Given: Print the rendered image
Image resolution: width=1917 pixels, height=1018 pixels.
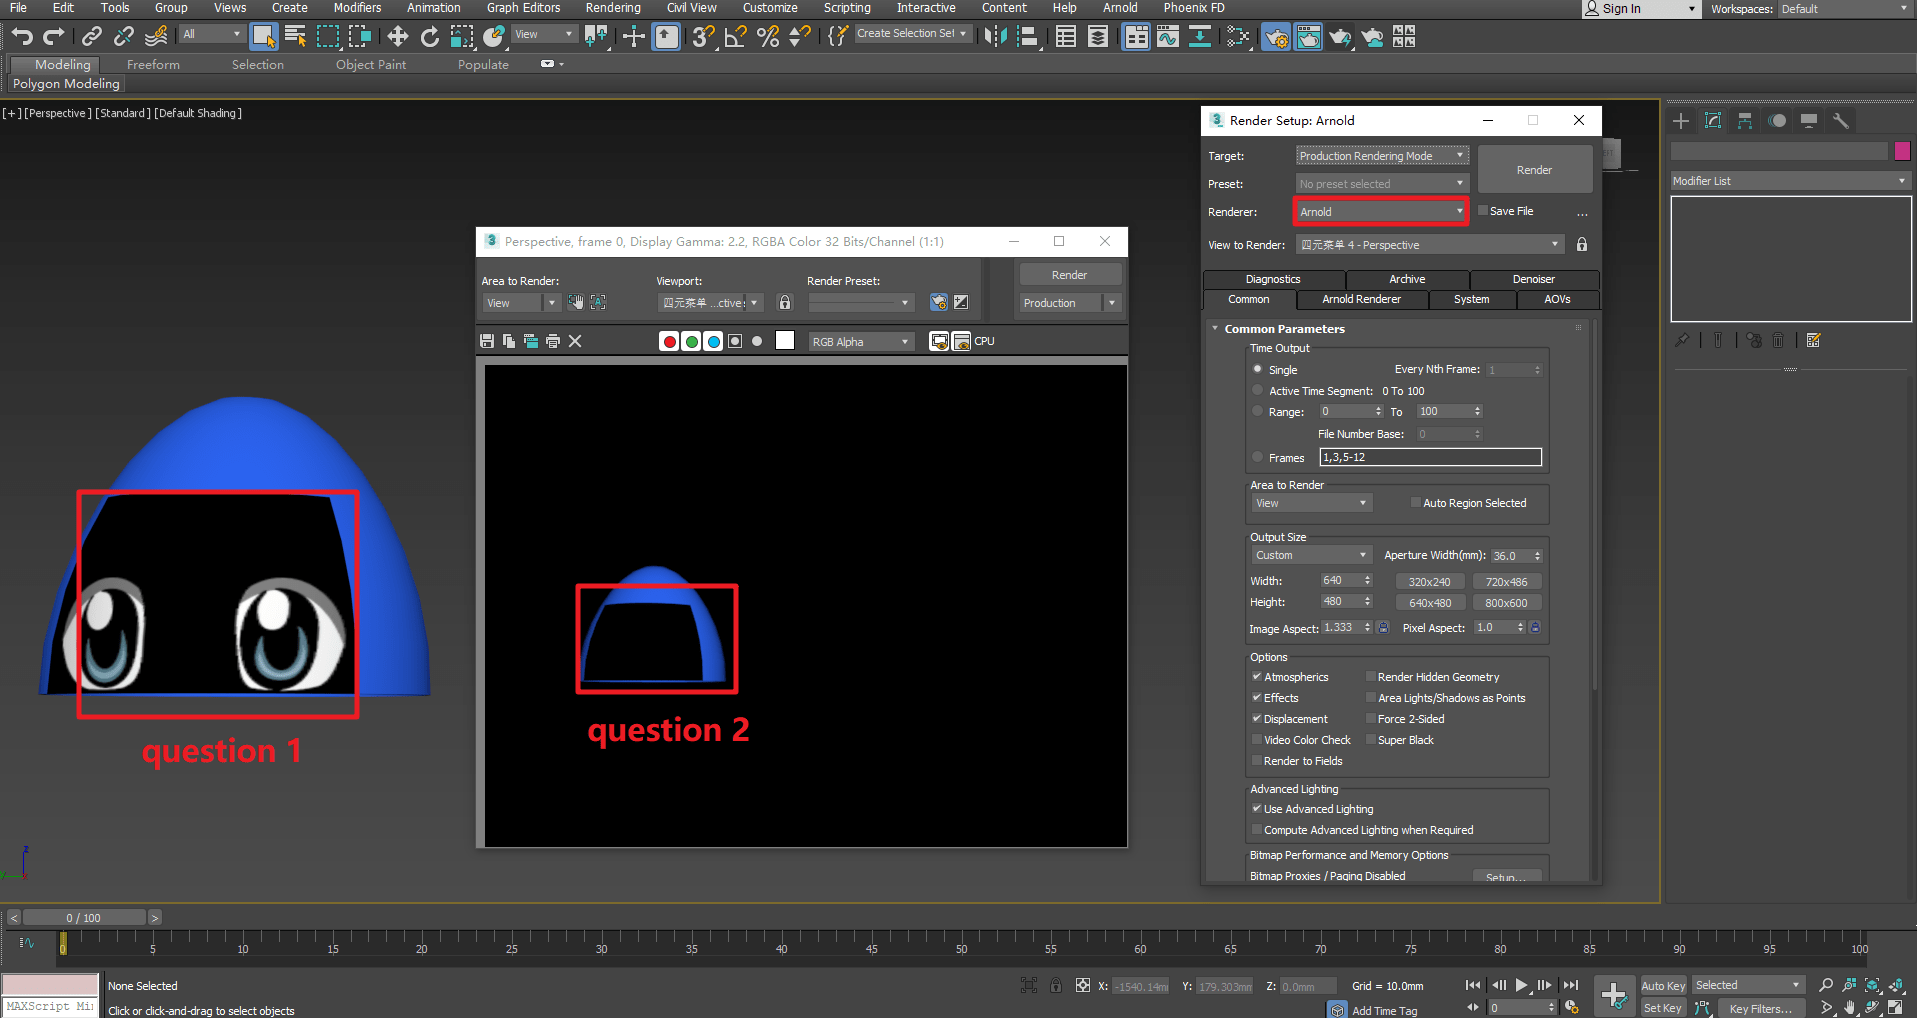Looking at the screenshot, I should click(553, 341).
